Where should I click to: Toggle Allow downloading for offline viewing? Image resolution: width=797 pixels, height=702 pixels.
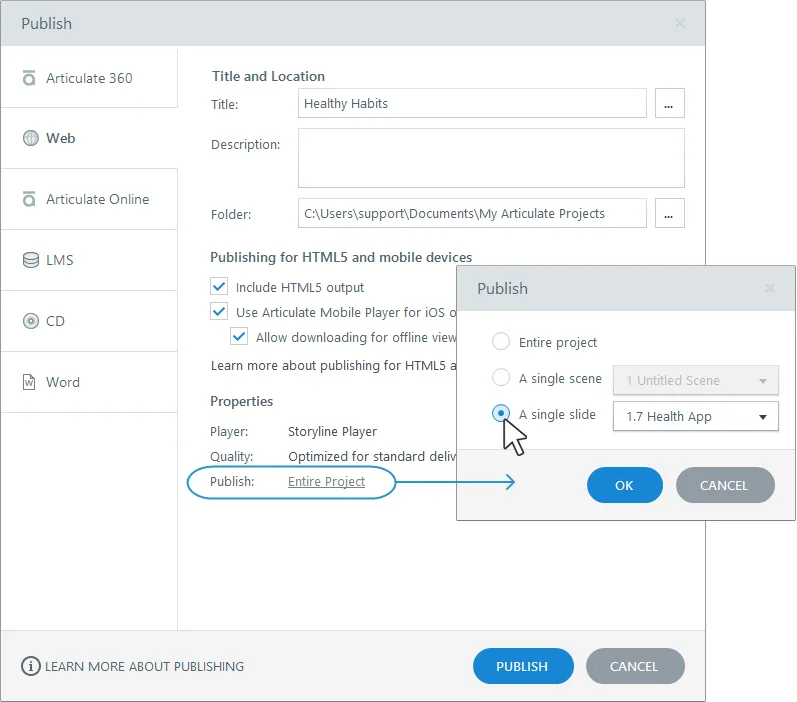pos(239,337)
